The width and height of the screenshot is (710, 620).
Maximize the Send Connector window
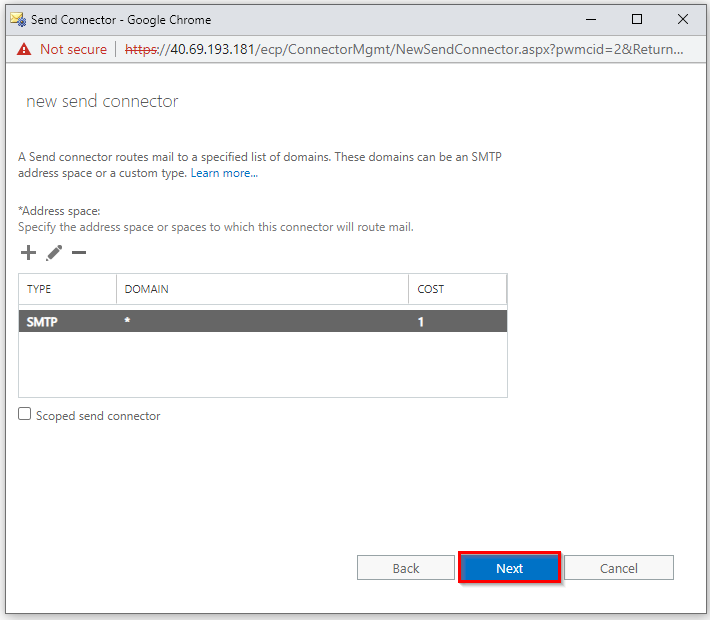[637, 19]
